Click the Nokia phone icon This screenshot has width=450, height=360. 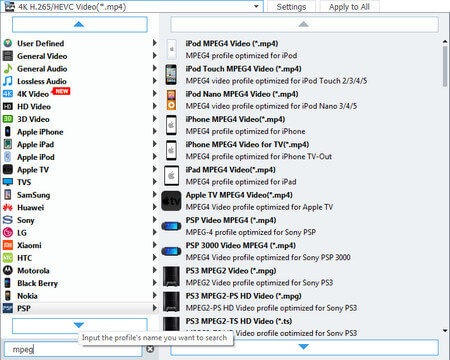click(8, 296)
